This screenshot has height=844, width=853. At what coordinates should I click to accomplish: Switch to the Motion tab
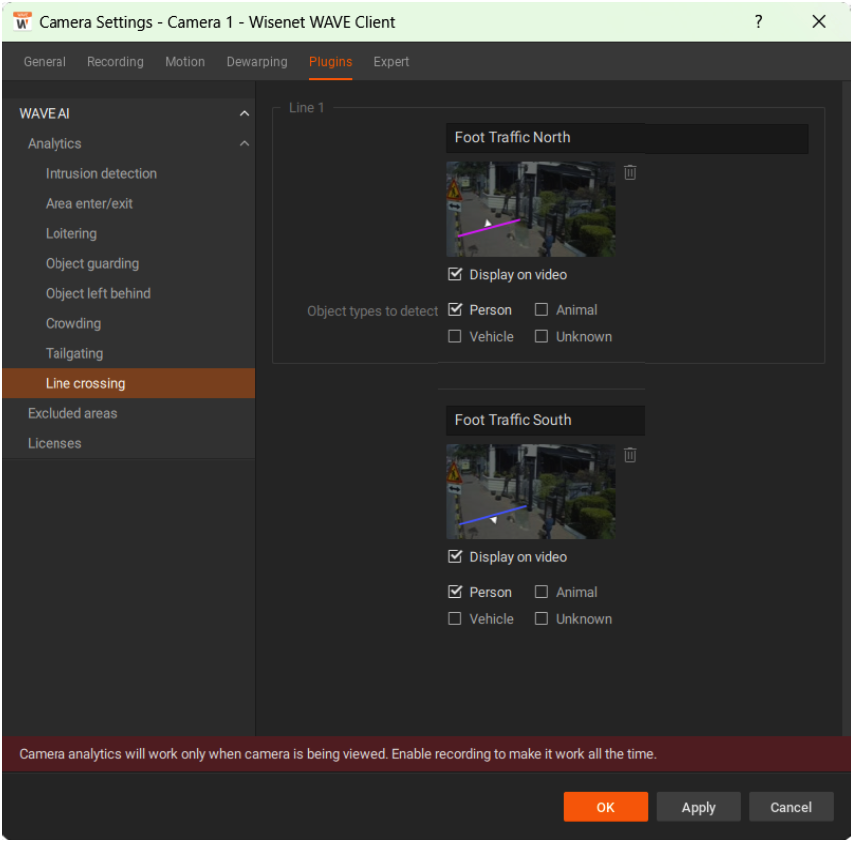[185, 61]
